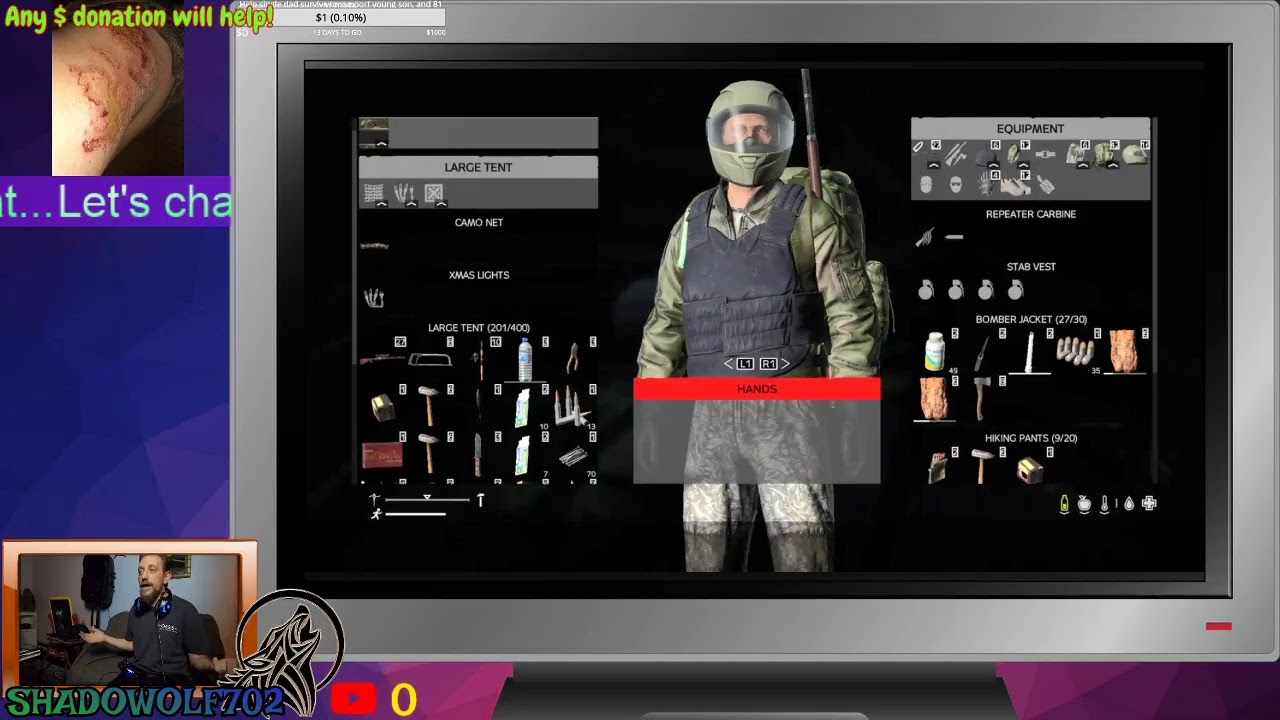Screen dimensions: 1280x720
Task: Expand the xmas lights container chevron
Action: pyautogui.click(x=411, y=203)
